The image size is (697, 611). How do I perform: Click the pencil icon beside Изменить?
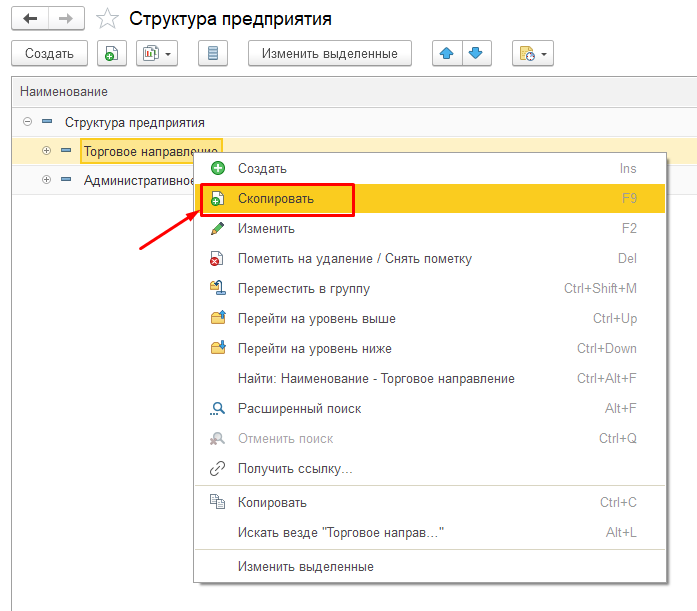click(x=217, y=228)
